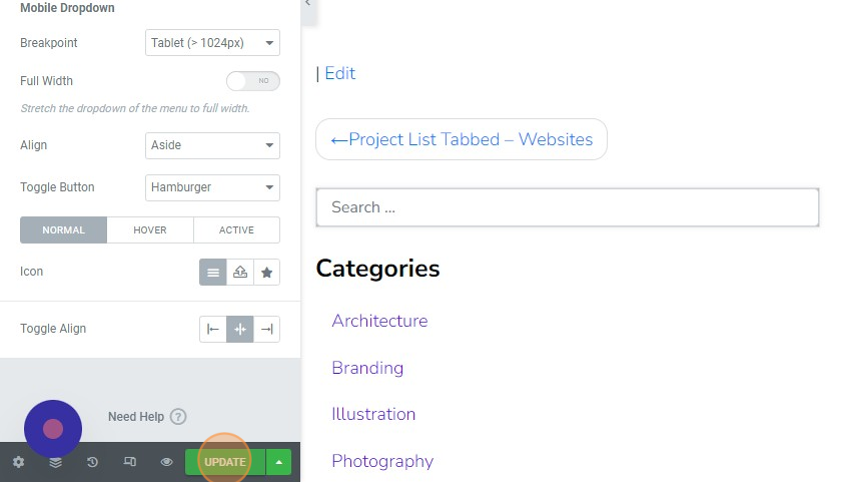Switch to the HOVER state tab
860x482 pixels.
point(150,230)
